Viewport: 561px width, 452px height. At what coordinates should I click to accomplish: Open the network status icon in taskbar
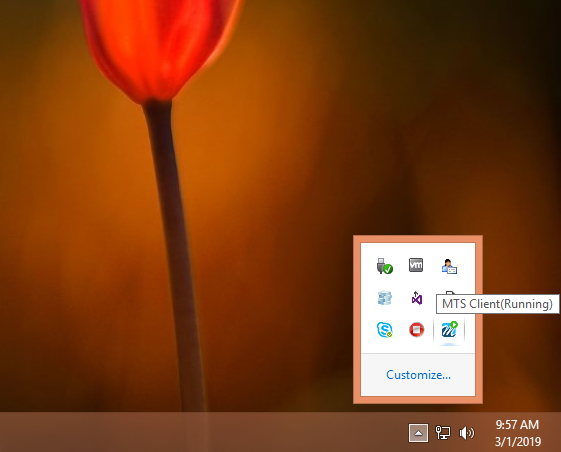pyautogui.click(x=443, y=432)
